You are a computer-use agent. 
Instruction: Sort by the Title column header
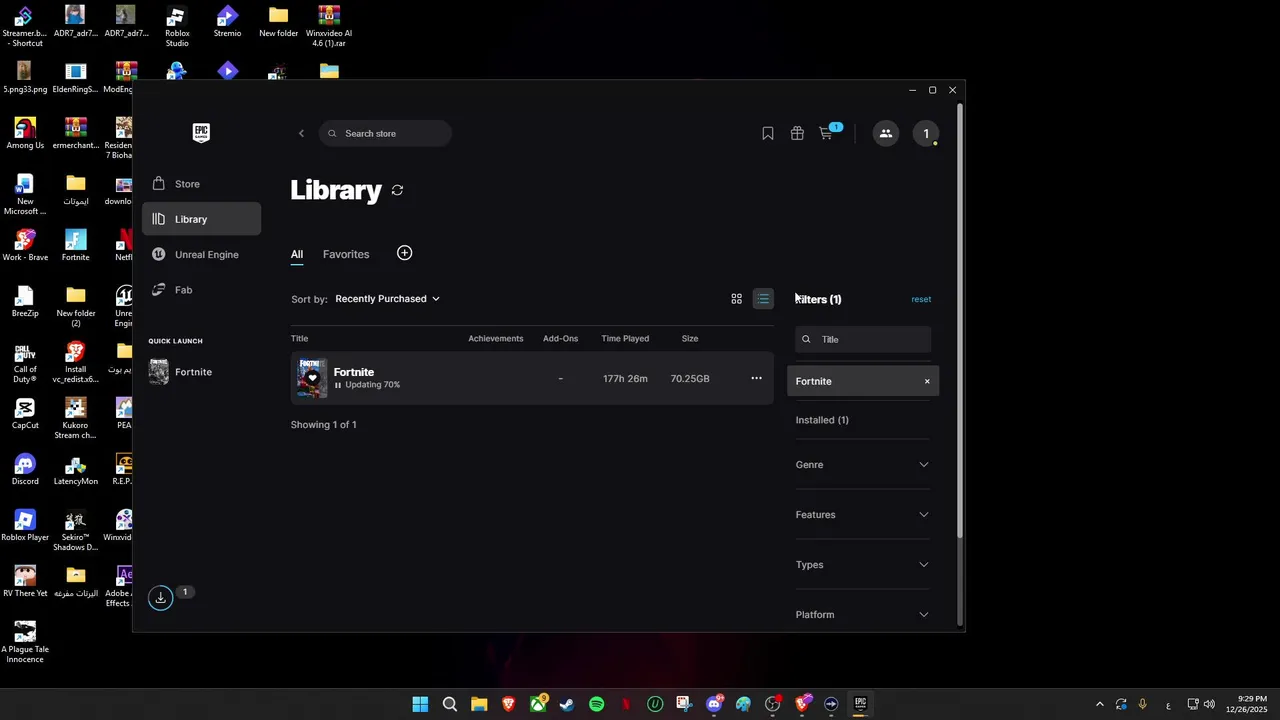(x=299, y=338)
